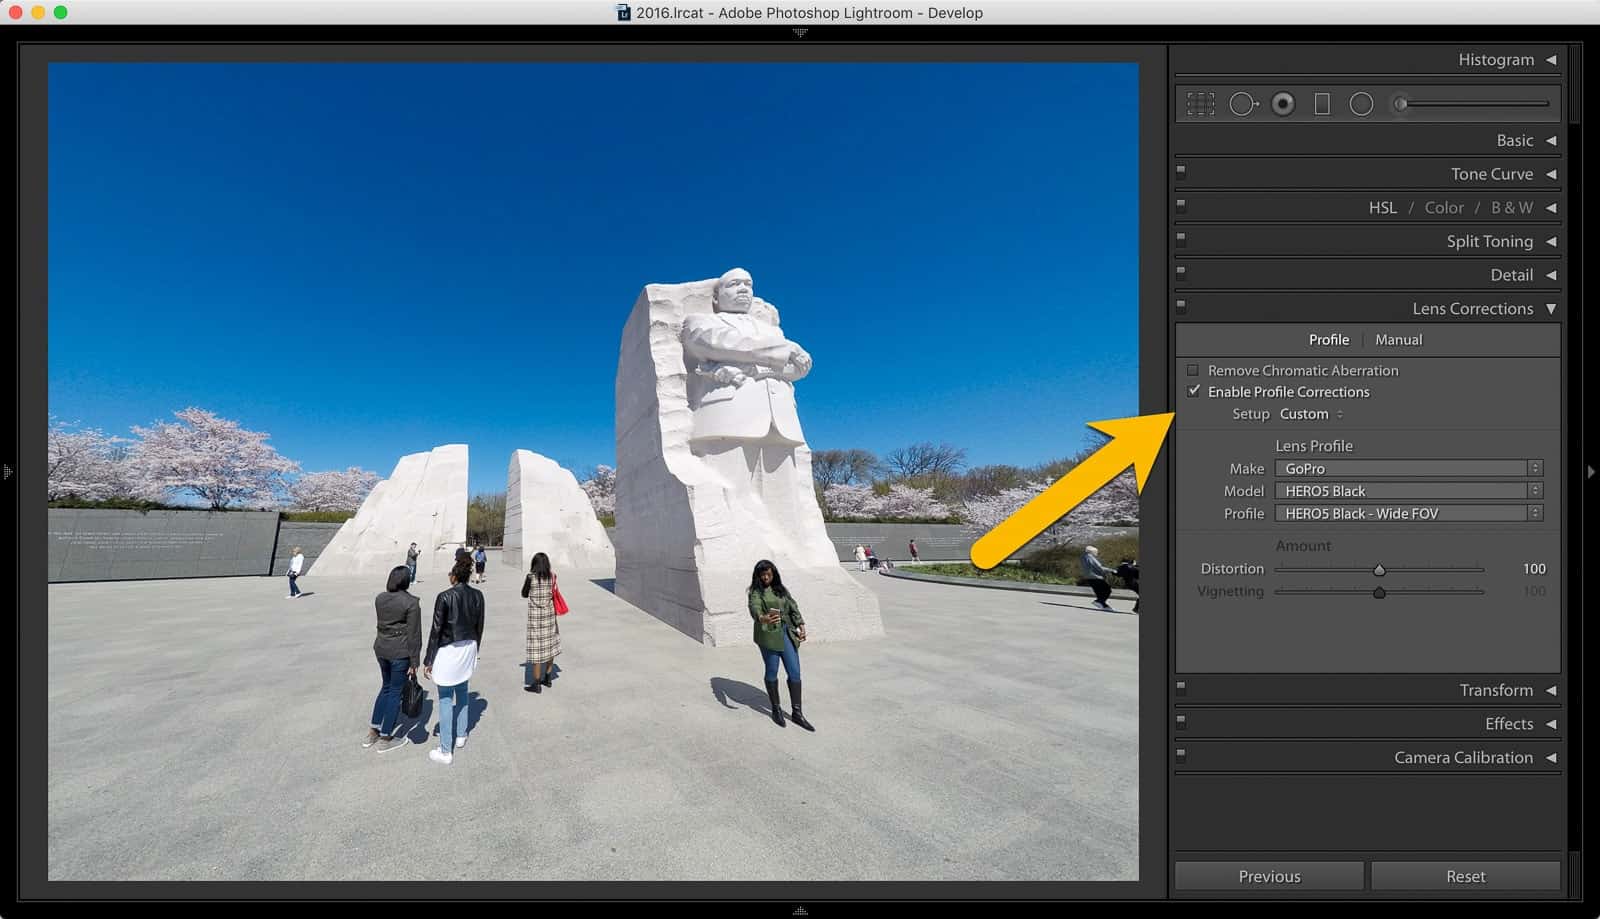Collapse the Lens Corrections panel
Image resolution: width=1600 pixels, height=919 pixels.
pyautogui.click(x=1551, y=309)
